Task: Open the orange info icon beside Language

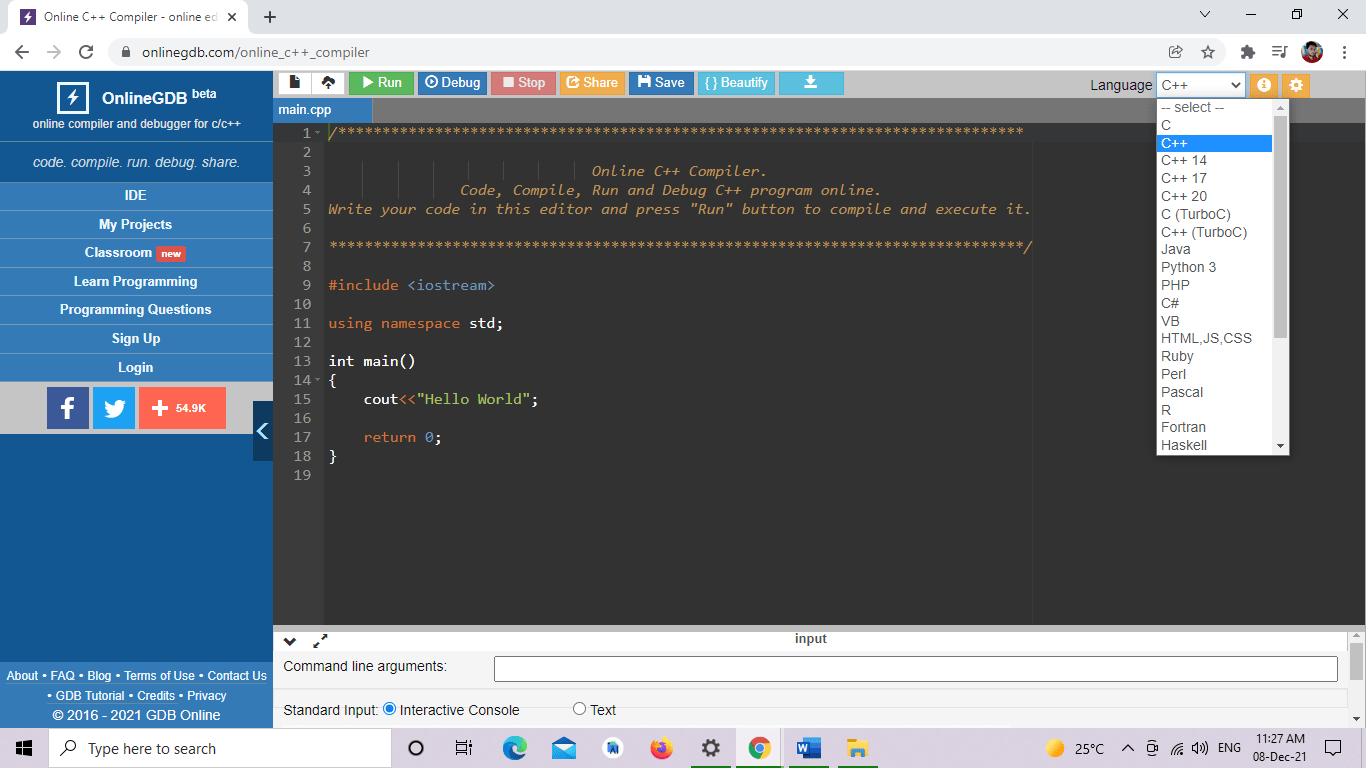Action: pos(1264,85)
